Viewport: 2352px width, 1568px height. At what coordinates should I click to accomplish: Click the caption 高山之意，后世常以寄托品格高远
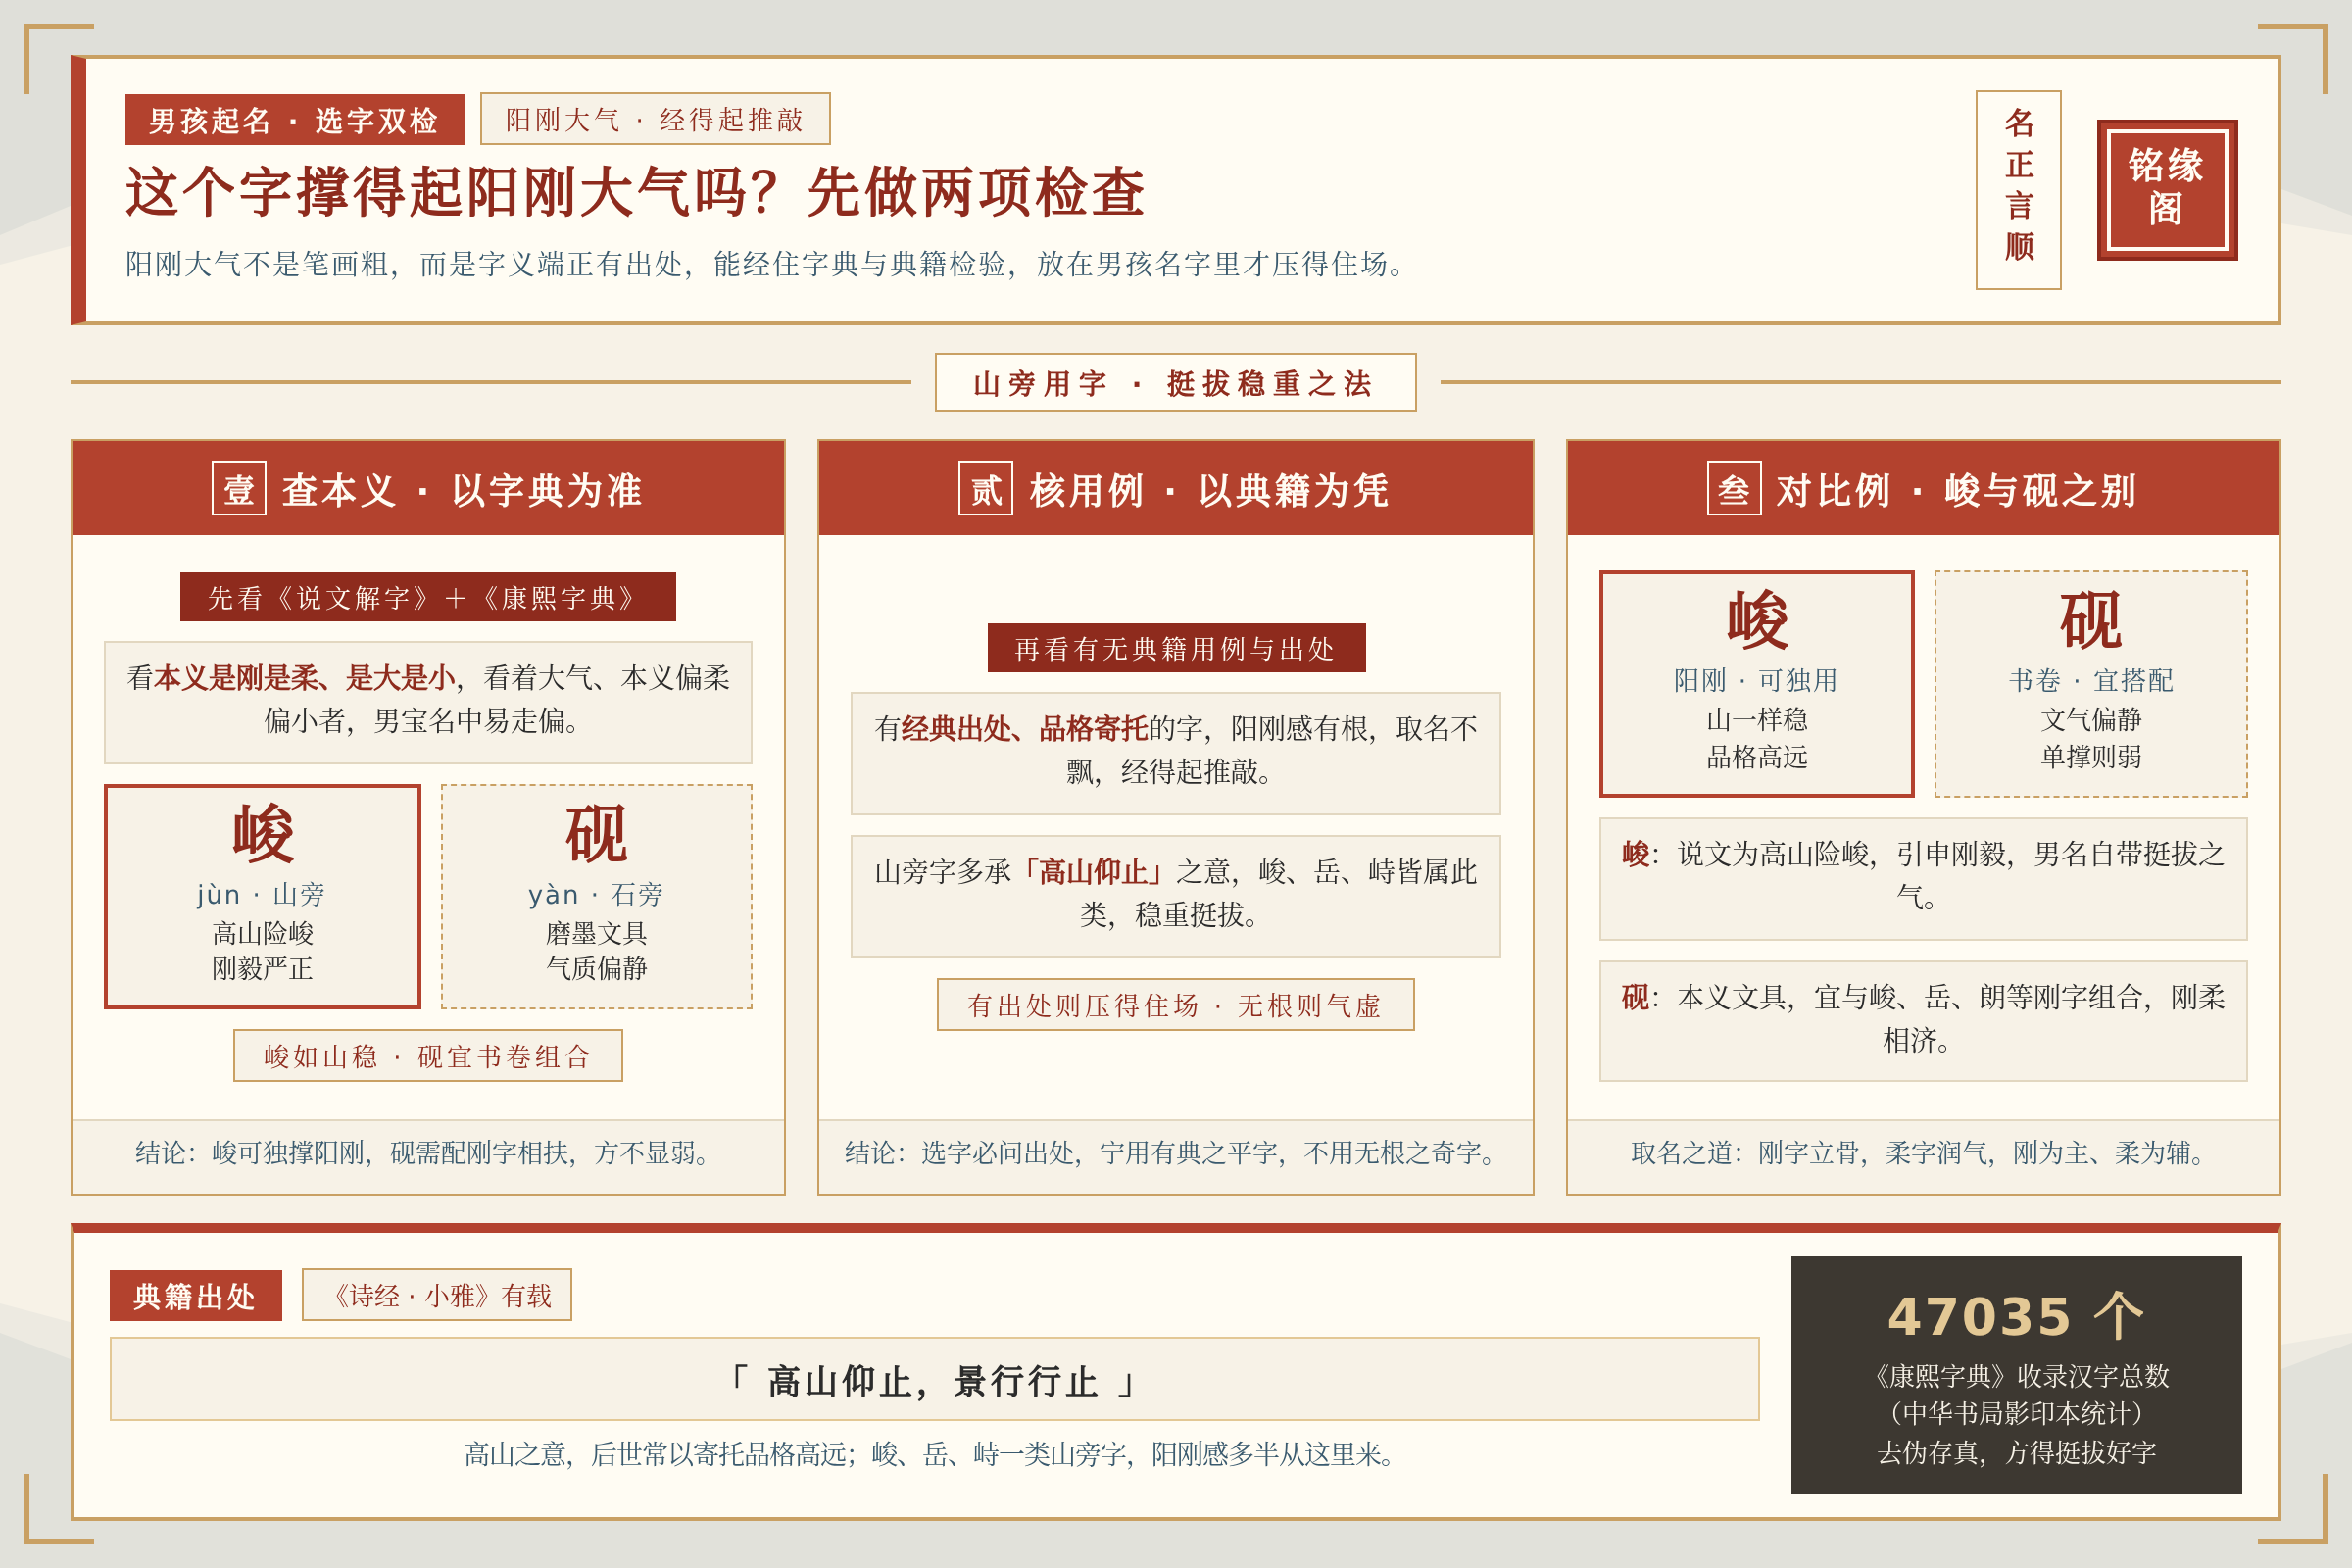coord(934,1454)
